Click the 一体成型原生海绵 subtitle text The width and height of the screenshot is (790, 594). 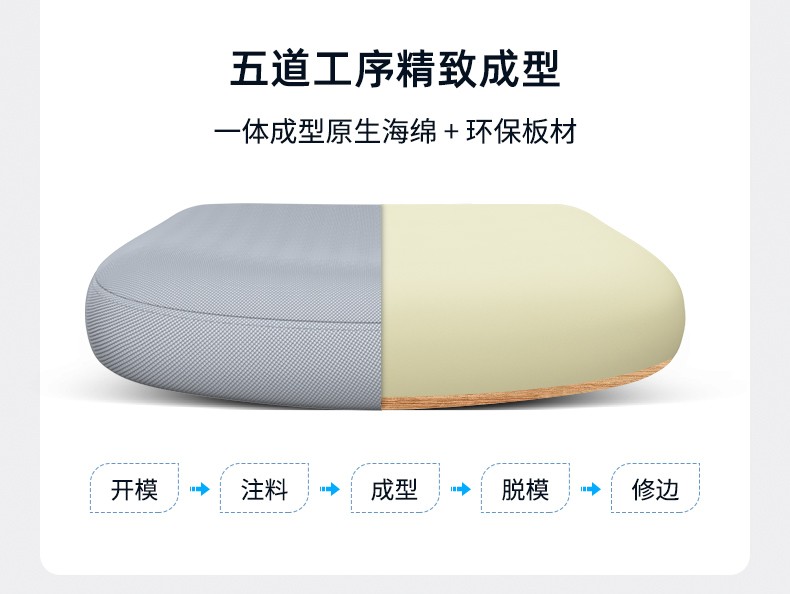[x=325, y=132]
